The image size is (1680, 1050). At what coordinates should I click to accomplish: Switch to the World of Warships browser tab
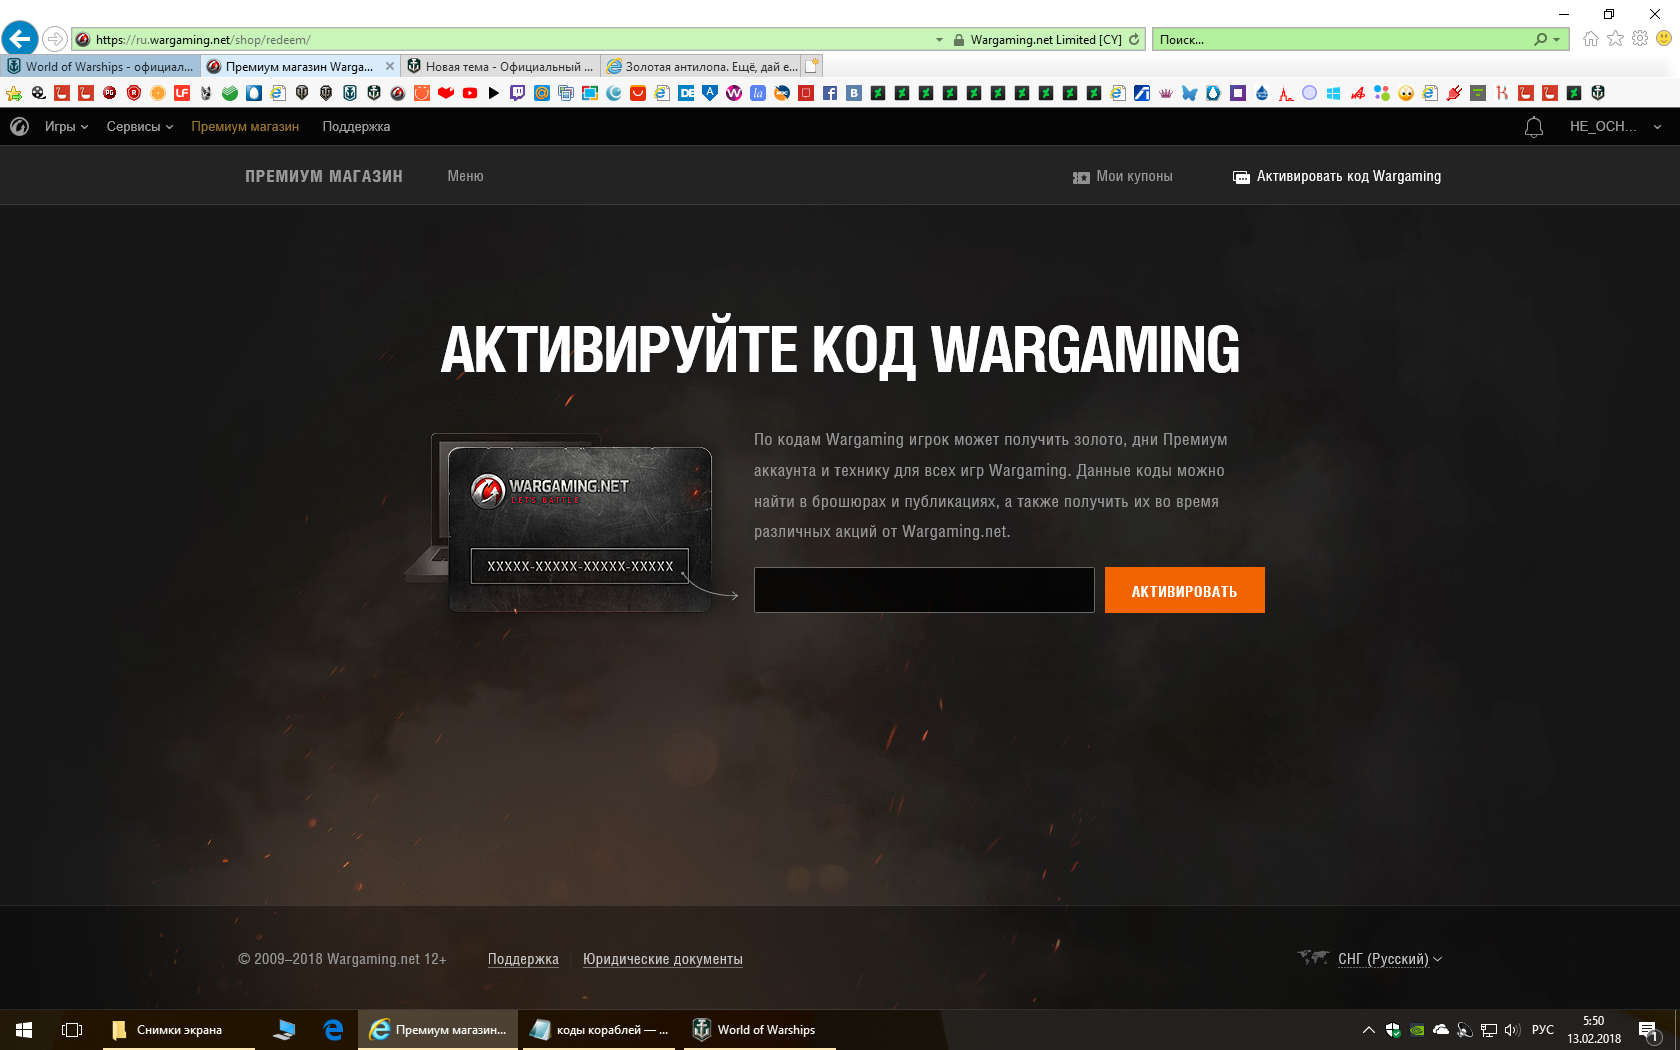pyautogui.click(x=100, y=66)
